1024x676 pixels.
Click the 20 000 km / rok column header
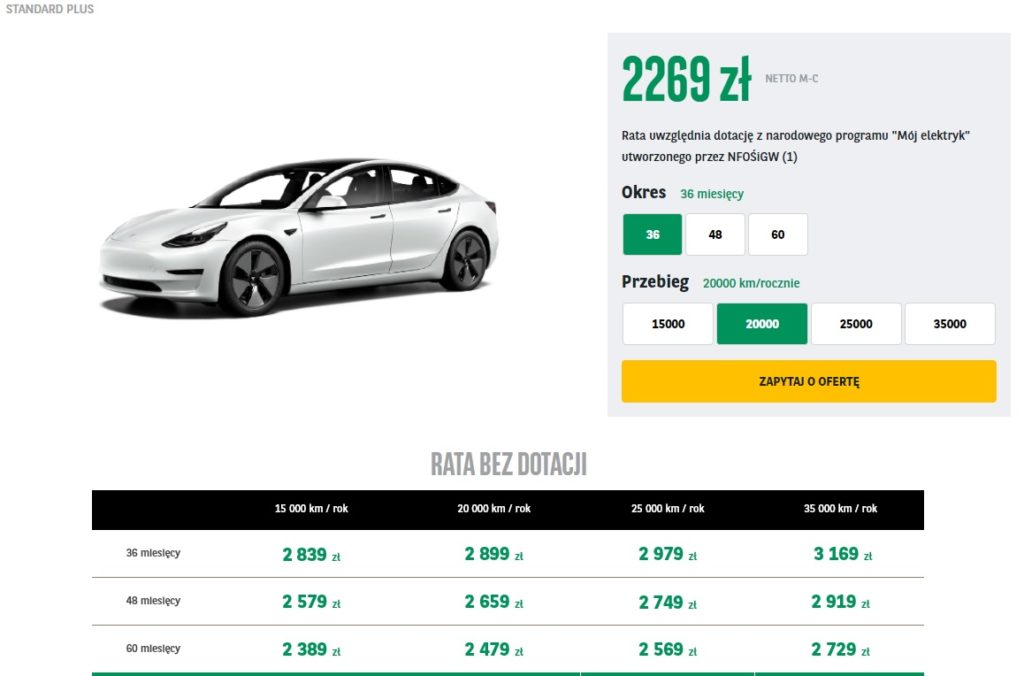[494, 509]
